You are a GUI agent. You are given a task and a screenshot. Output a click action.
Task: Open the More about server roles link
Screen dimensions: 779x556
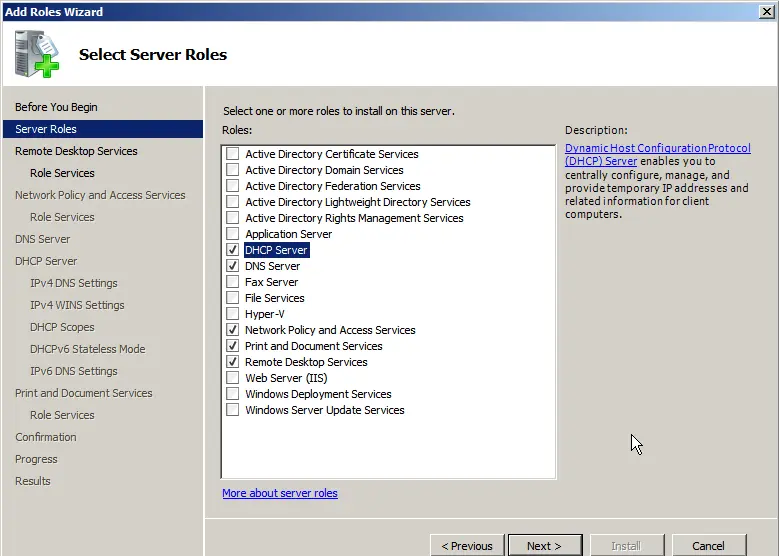(279, 493)
